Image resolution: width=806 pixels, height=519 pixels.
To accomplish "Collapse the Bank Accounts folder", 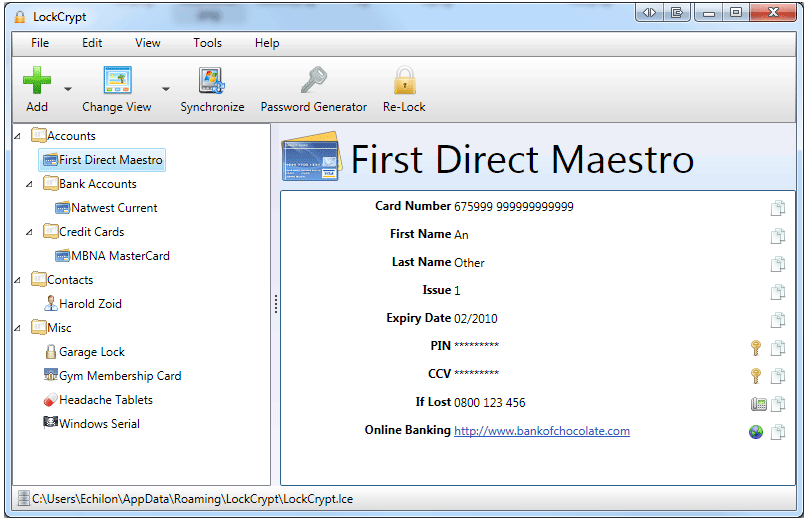I will coord(29,184).
